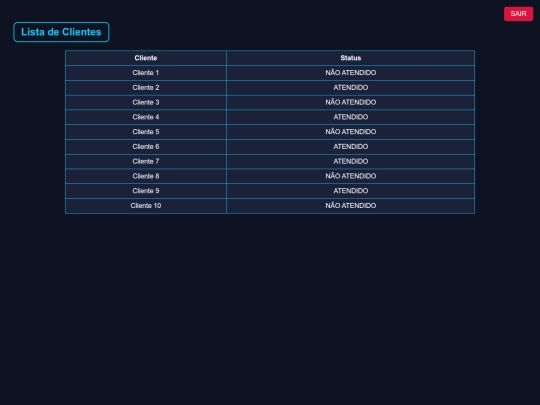540x405 pixels.
Task: Click Cliente 10's NÃO ATENDIDO status
Action: [351, 206]
